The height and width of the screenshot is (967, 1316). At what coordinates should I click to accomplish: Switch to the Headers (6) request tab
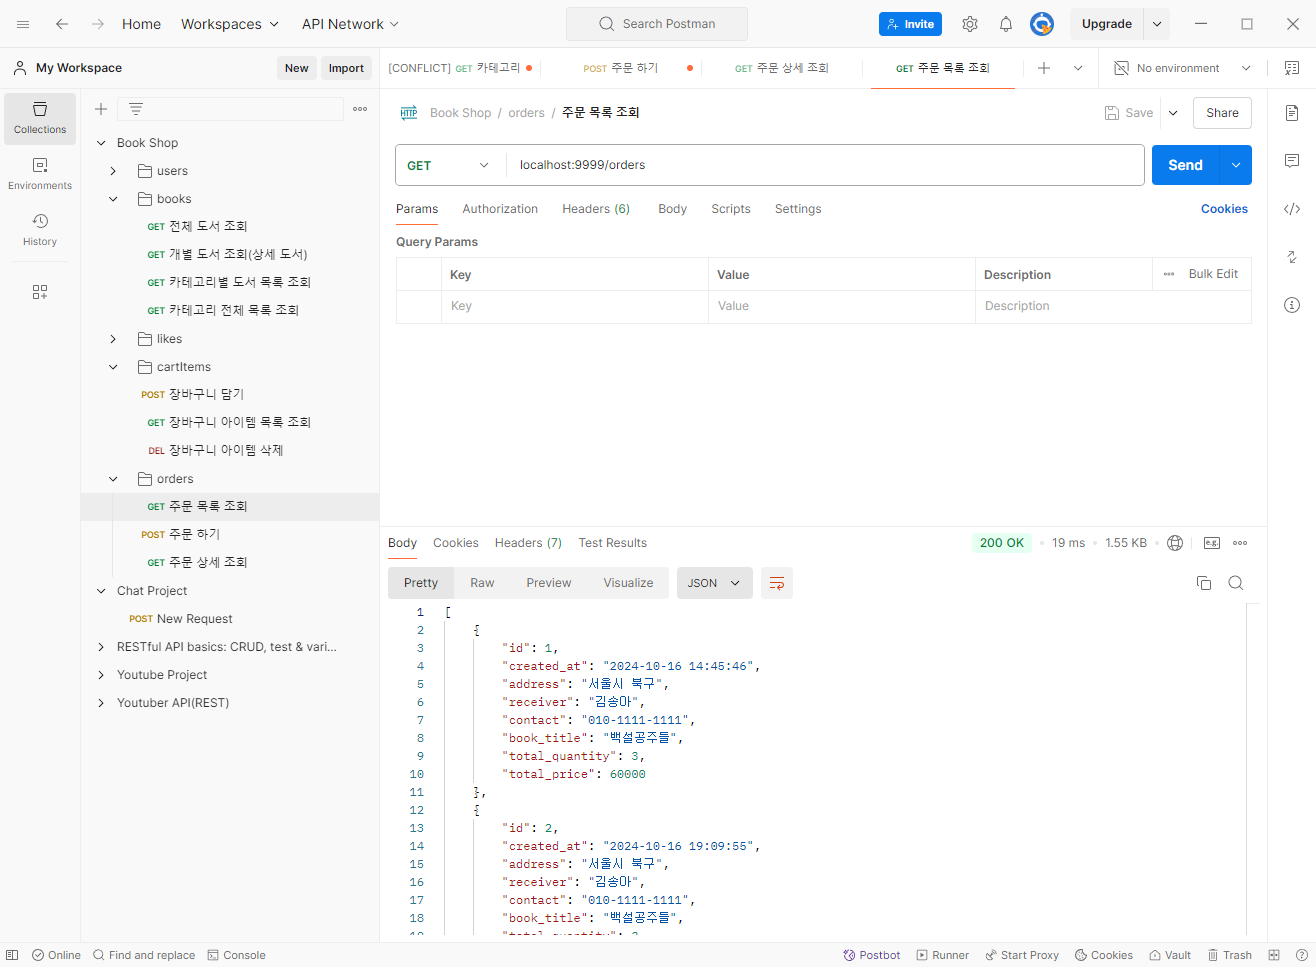click(x=596, y=209)
